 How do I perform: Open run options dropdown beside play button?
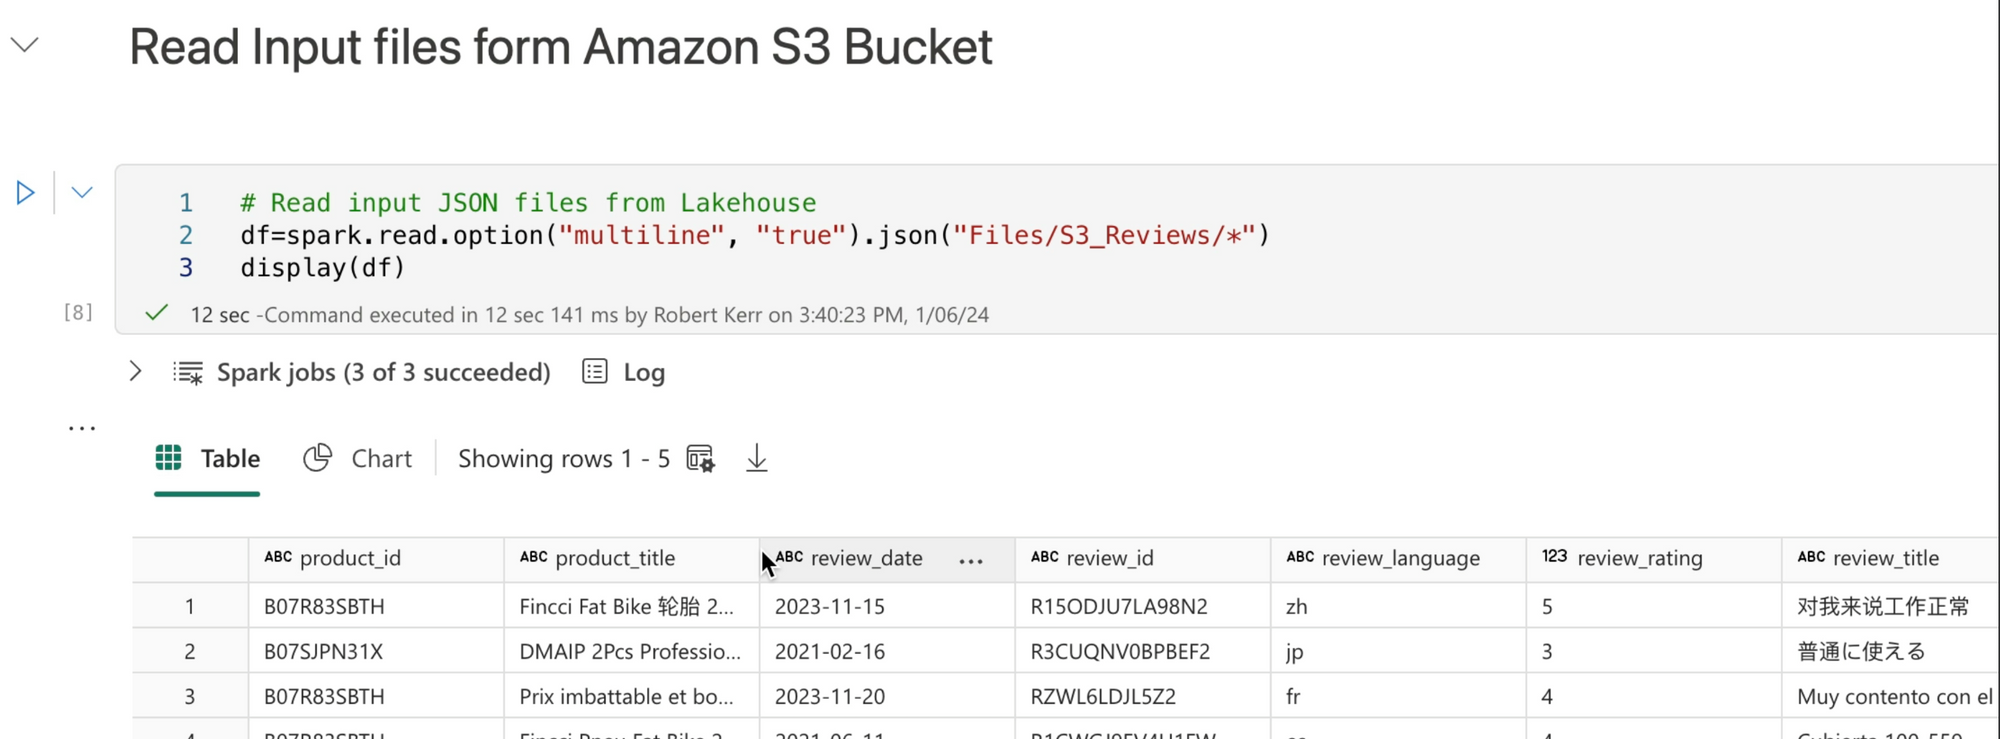[82, 192]
